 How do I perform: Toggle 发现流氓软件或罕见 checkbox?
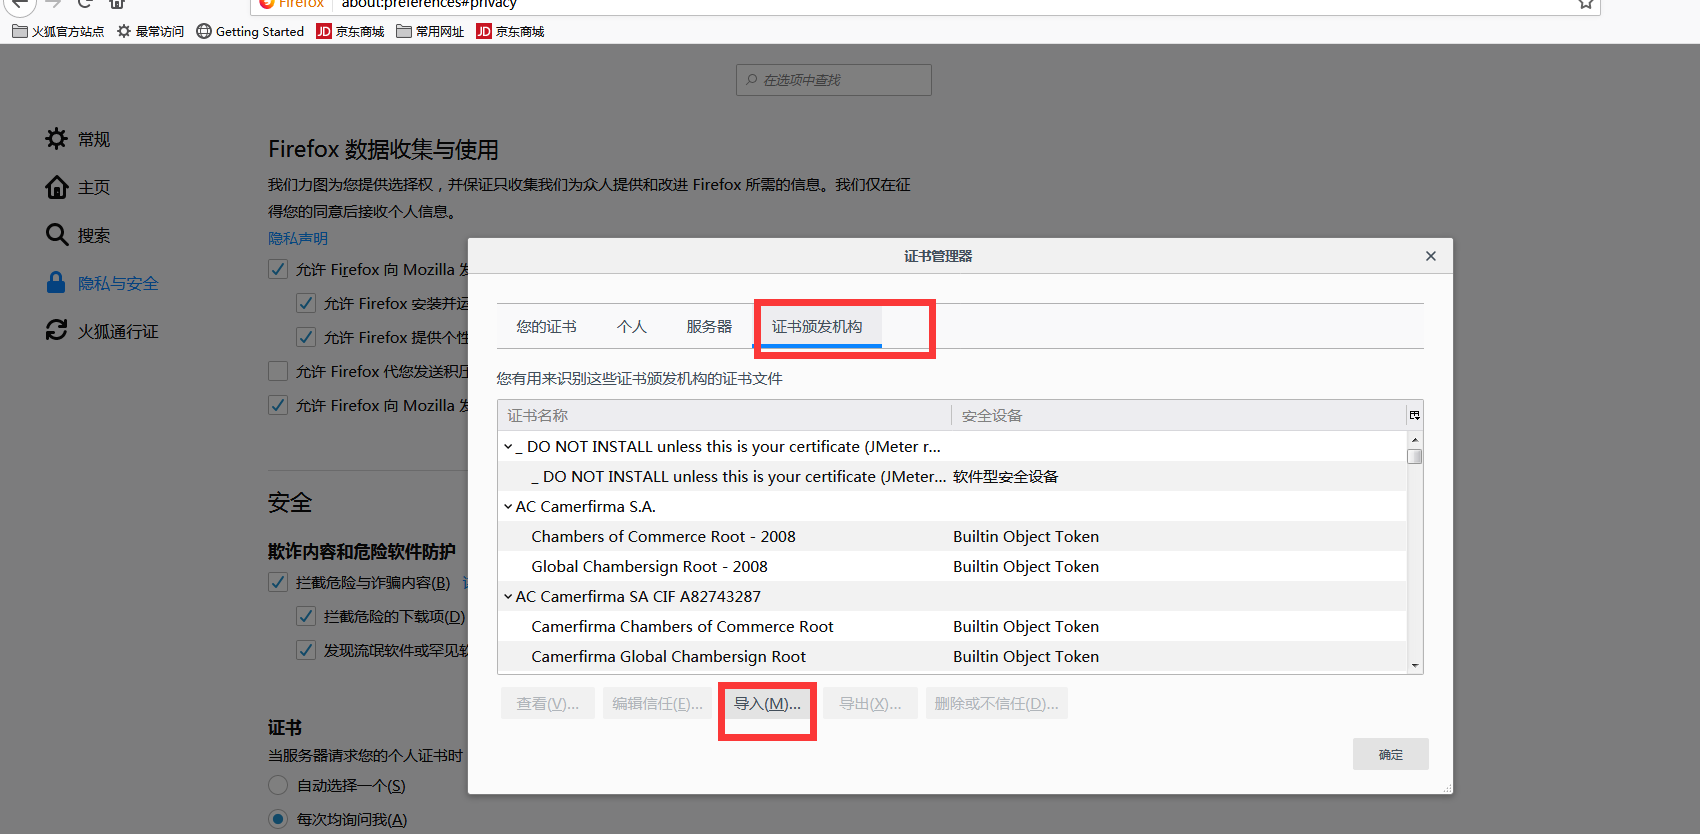(x=306, y=650)
